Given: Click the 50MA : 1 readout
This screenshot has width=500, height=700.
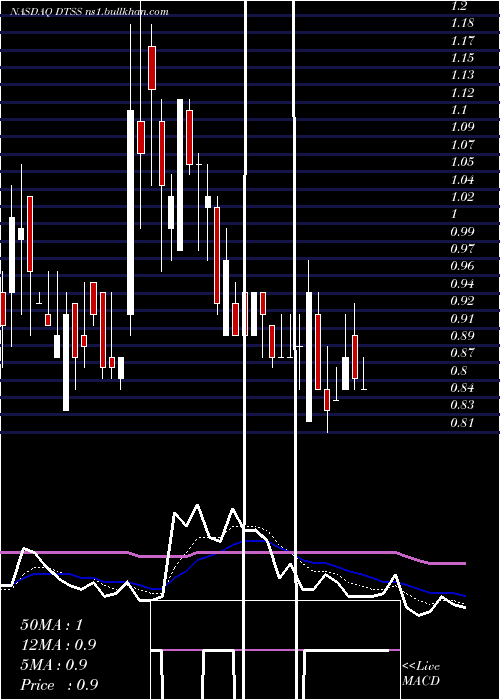Looking at the screenshot, I should pyautogui.click(x=52, y=625).
